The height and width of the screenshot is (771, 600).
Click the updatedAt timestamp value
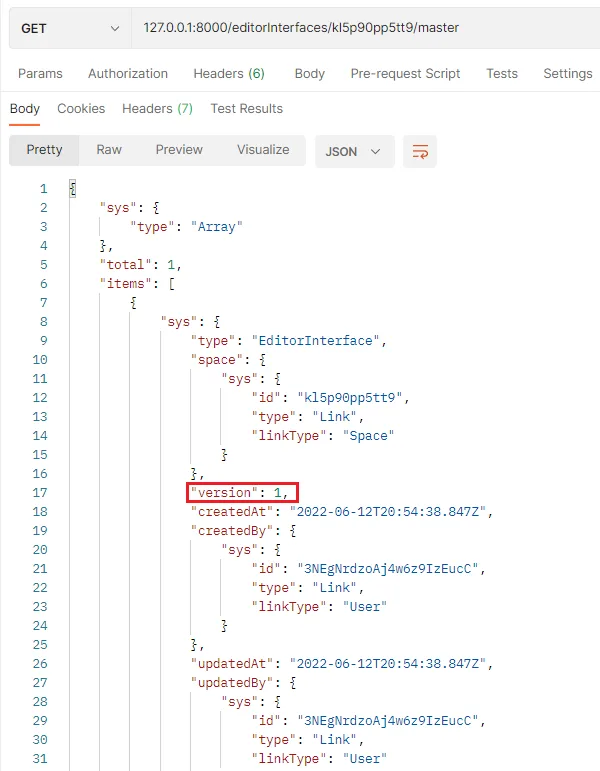[388, 664]
